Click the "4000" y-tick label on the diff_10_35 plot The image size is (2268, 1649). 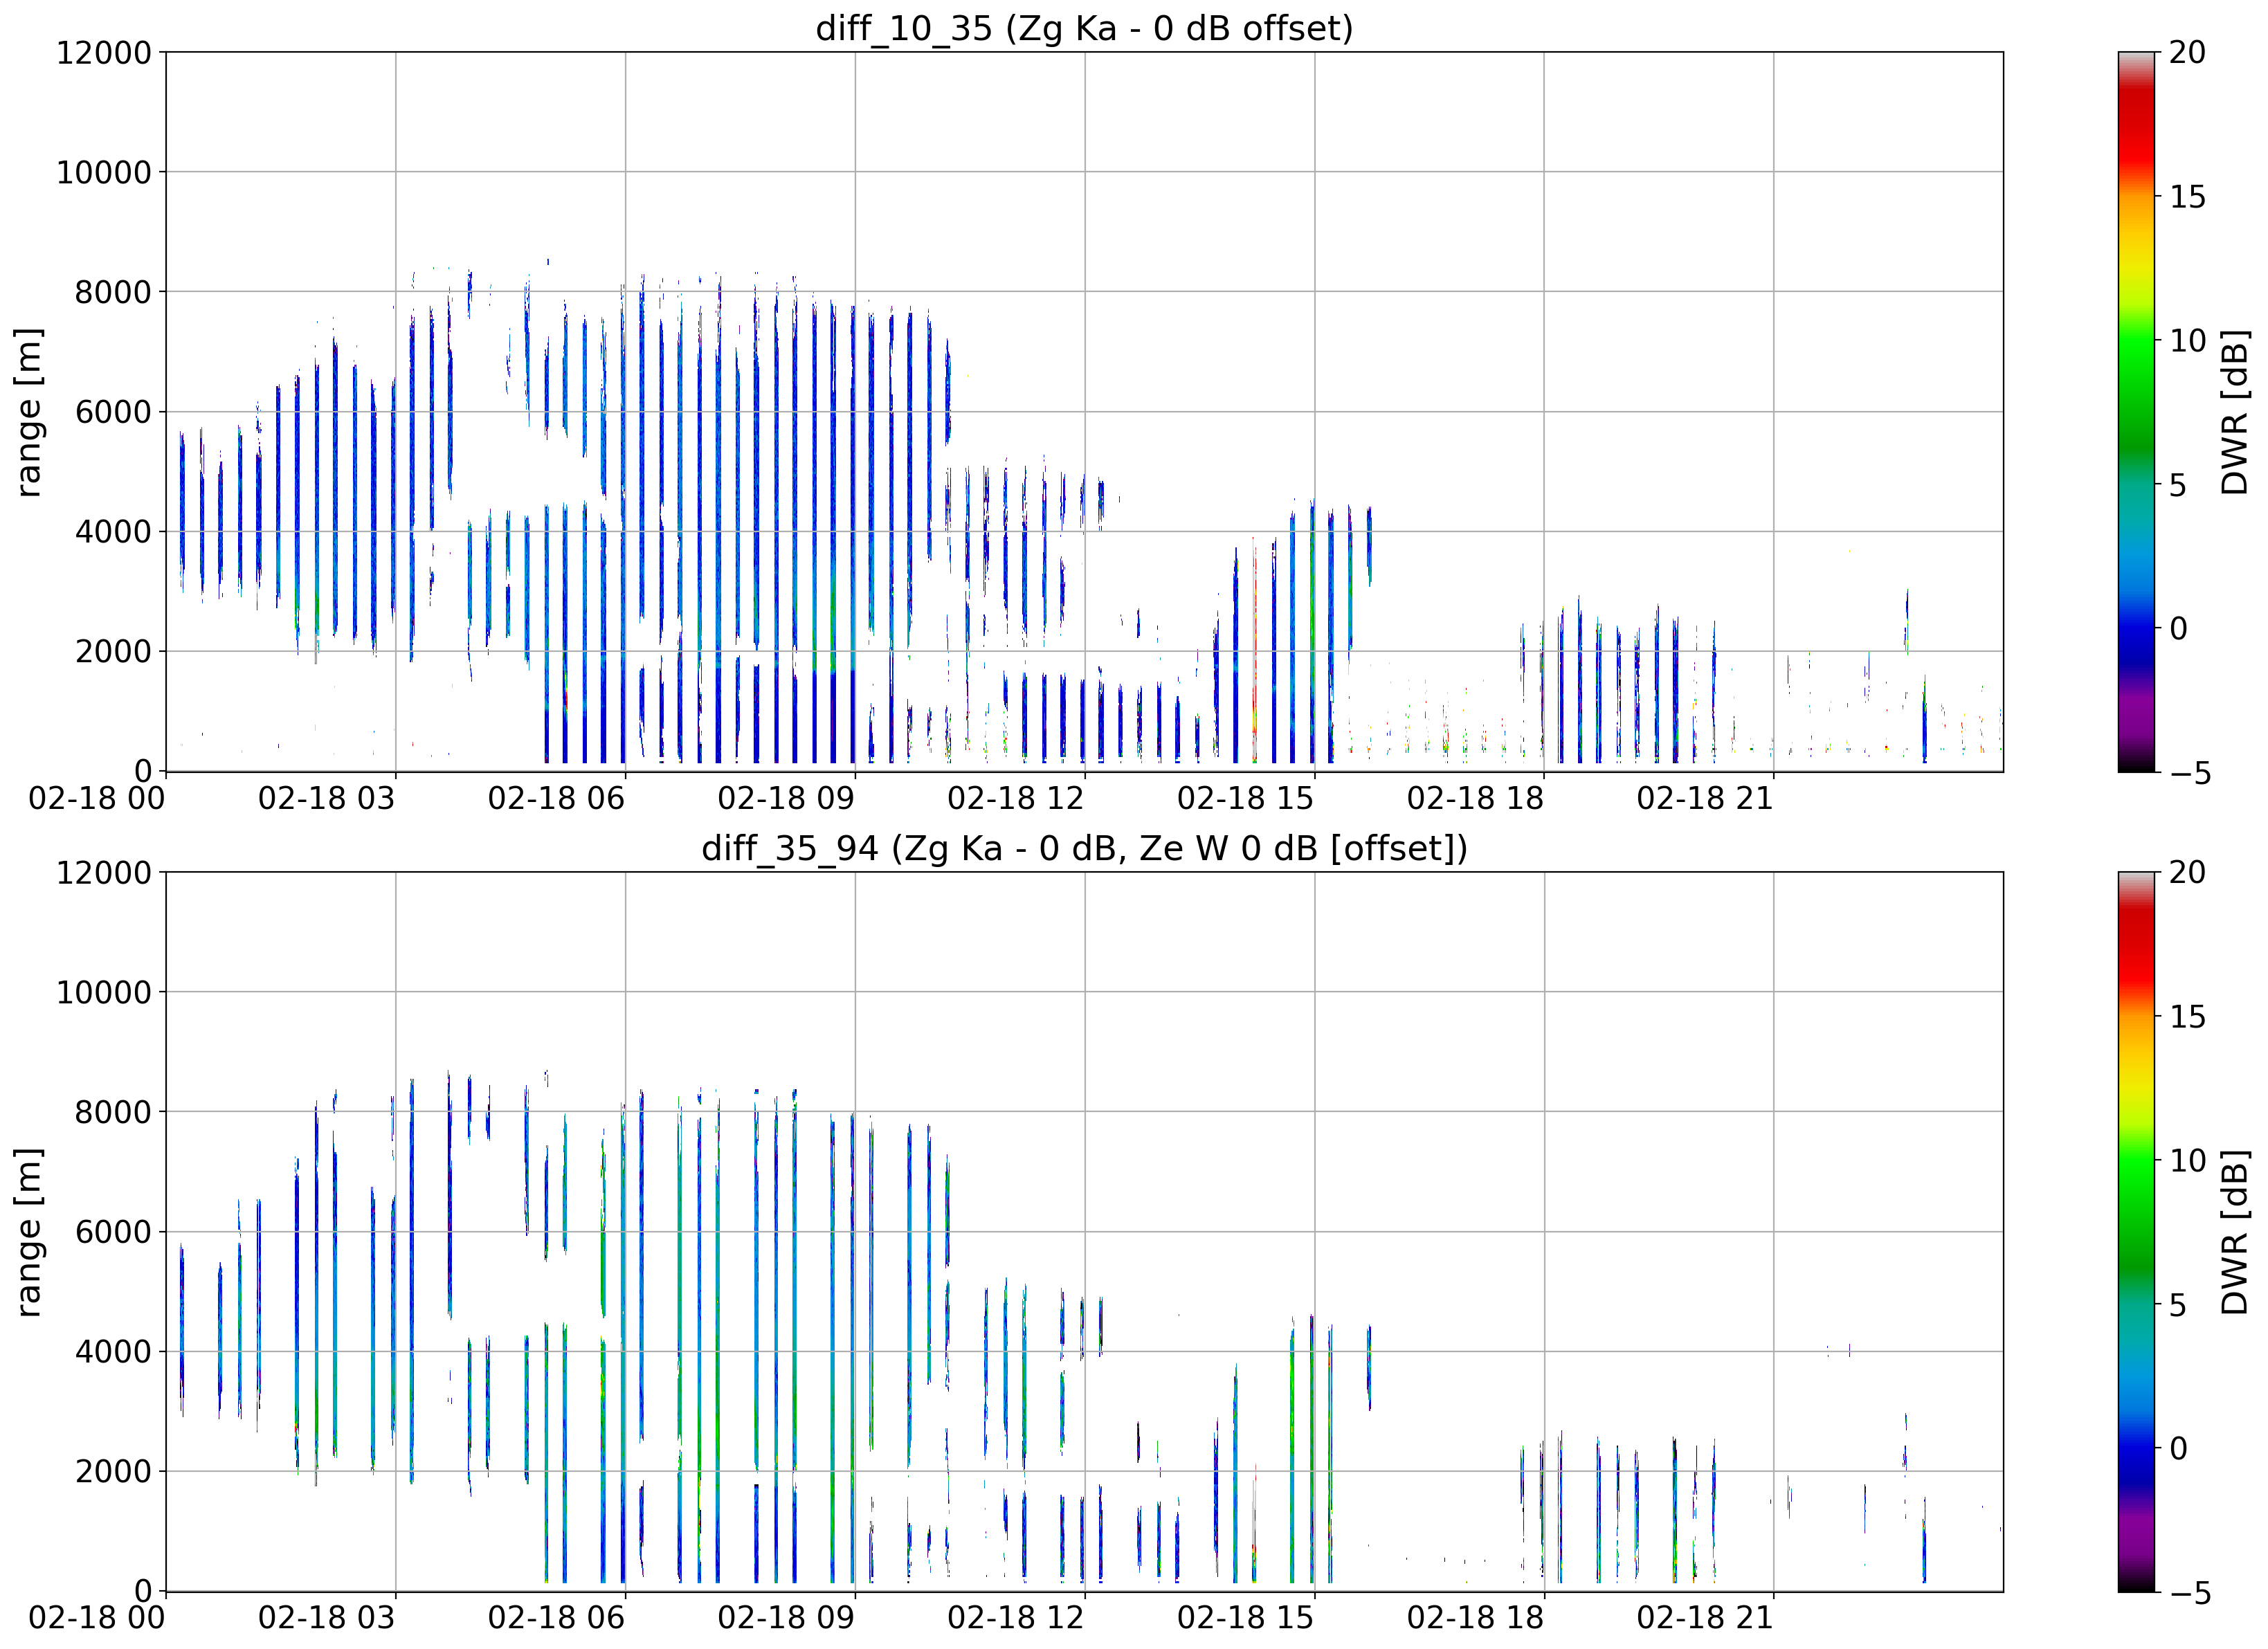[x=113, y=531]
